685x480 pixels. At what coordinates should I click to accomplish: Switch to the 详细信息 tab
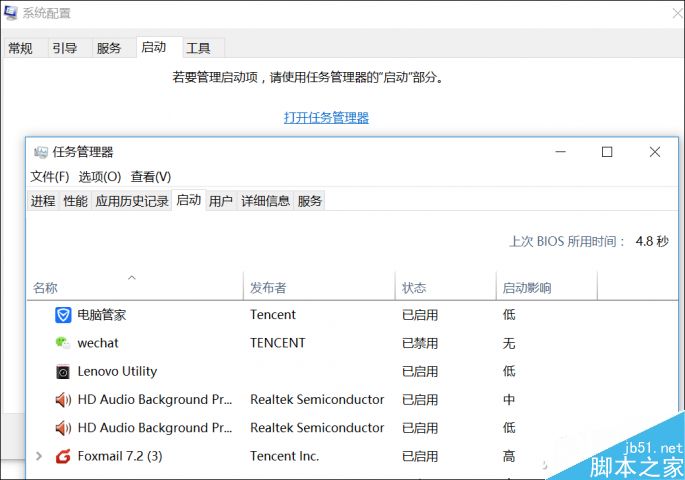[265, 201]
